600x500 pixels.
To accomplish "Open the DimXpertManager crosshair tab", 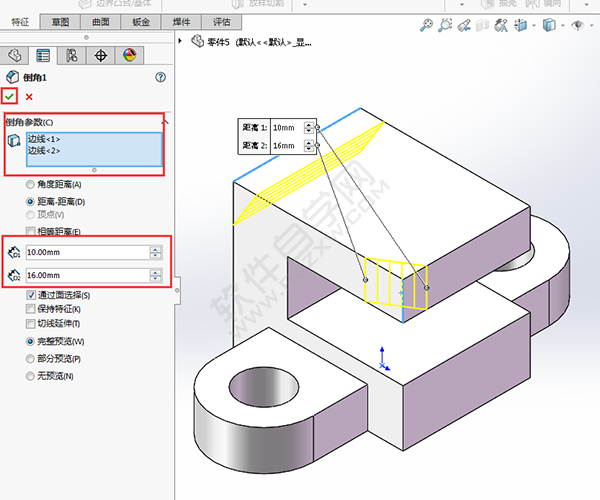I will point(101,55).
